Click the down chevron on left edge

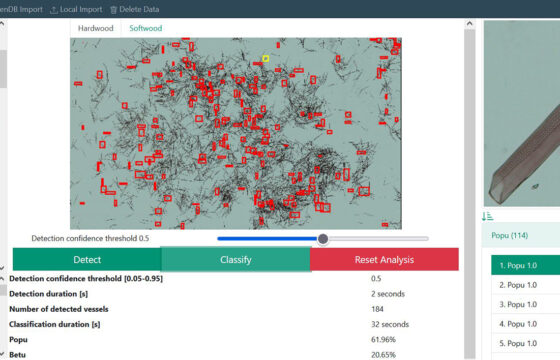tap(2, 267)
